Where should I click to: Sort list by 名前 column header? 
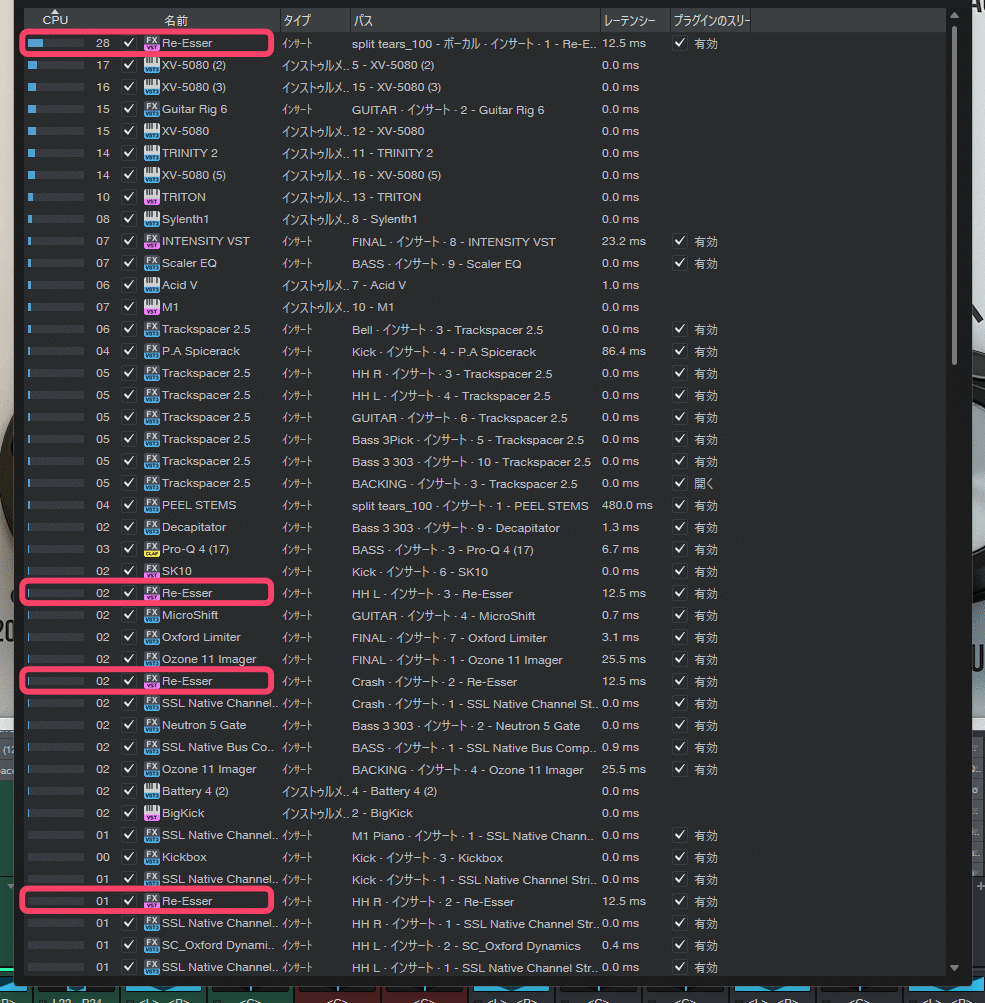(x=176, y=20)
